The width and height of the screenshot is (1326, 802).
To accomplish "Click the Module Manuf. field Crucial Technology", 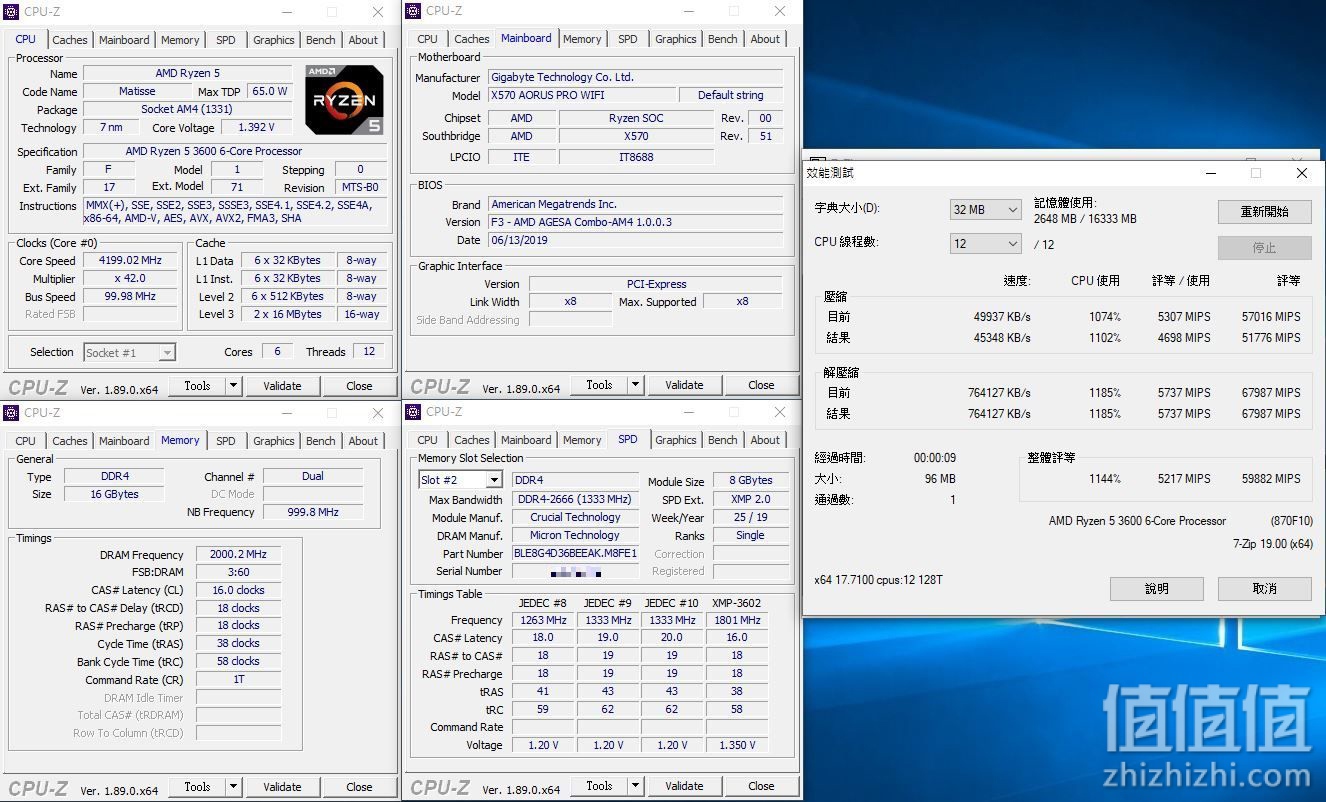I will 575,517.
